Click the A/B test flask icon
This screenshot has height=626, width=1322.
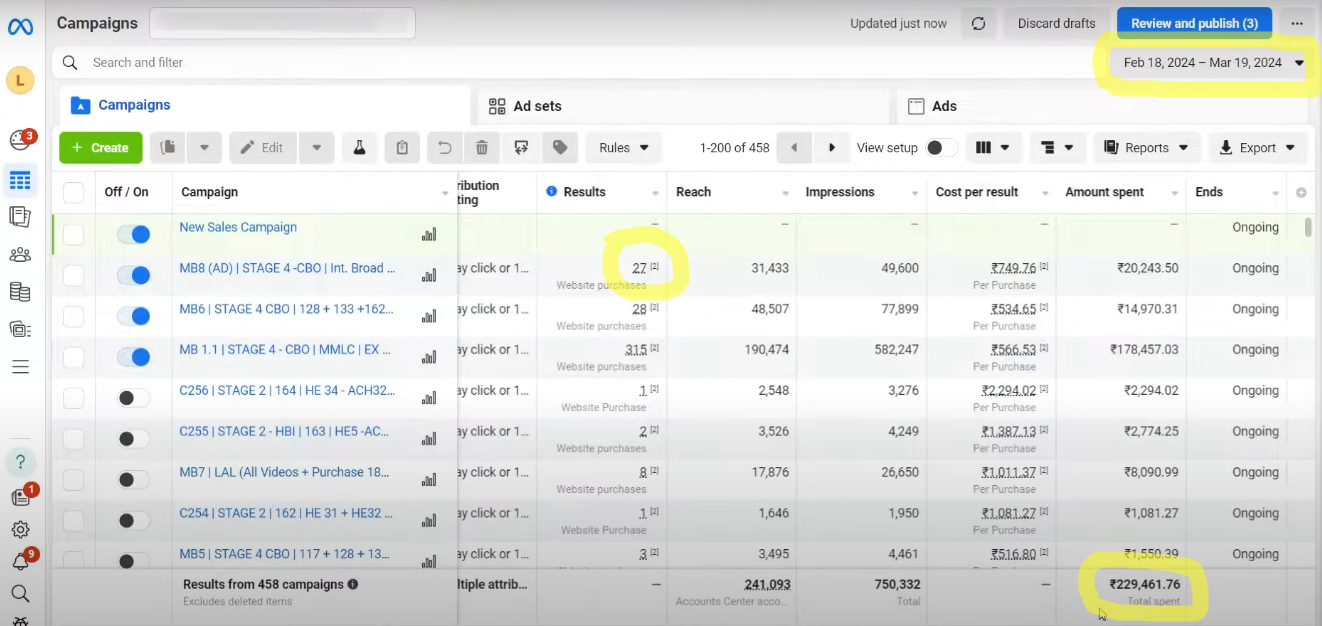(x=359, y=148)
